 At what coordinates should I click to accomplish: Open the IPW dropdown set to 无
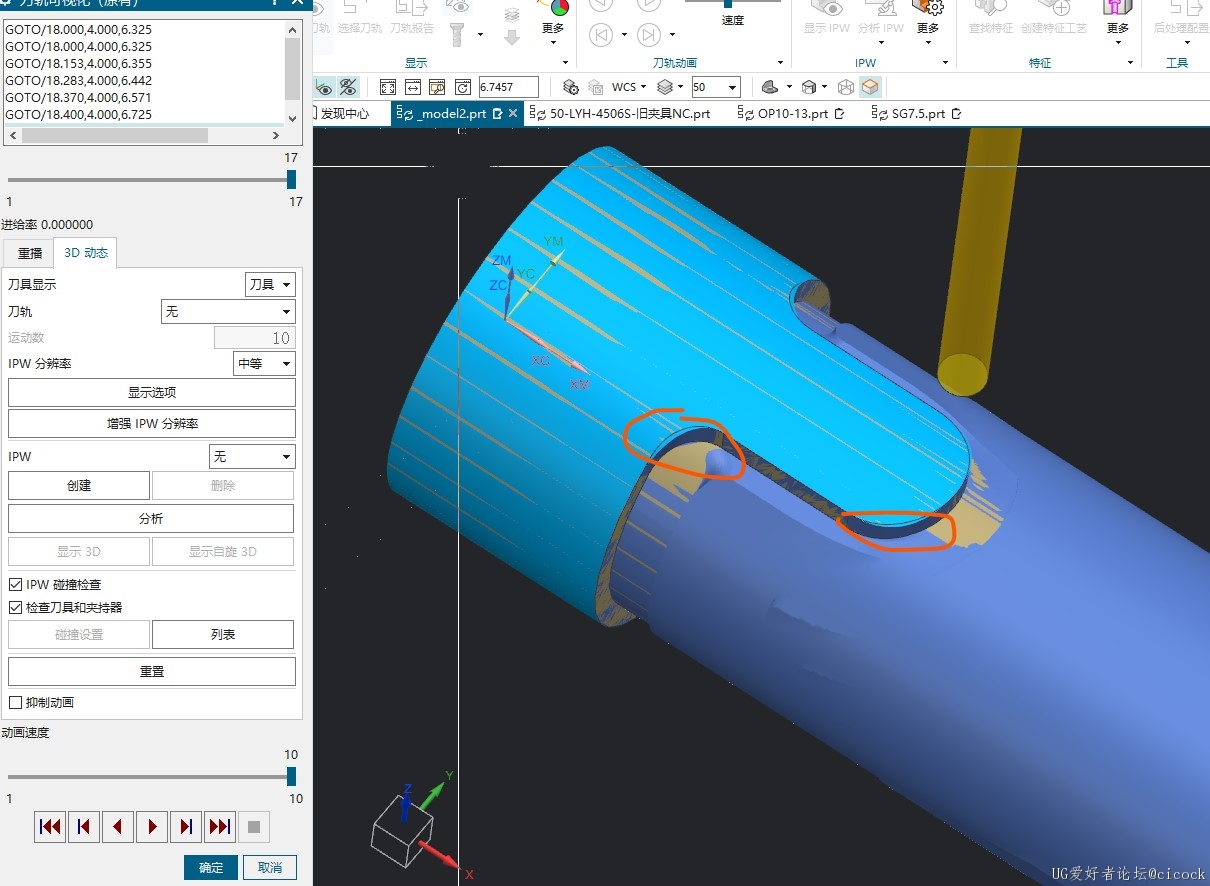pos(252,457)
